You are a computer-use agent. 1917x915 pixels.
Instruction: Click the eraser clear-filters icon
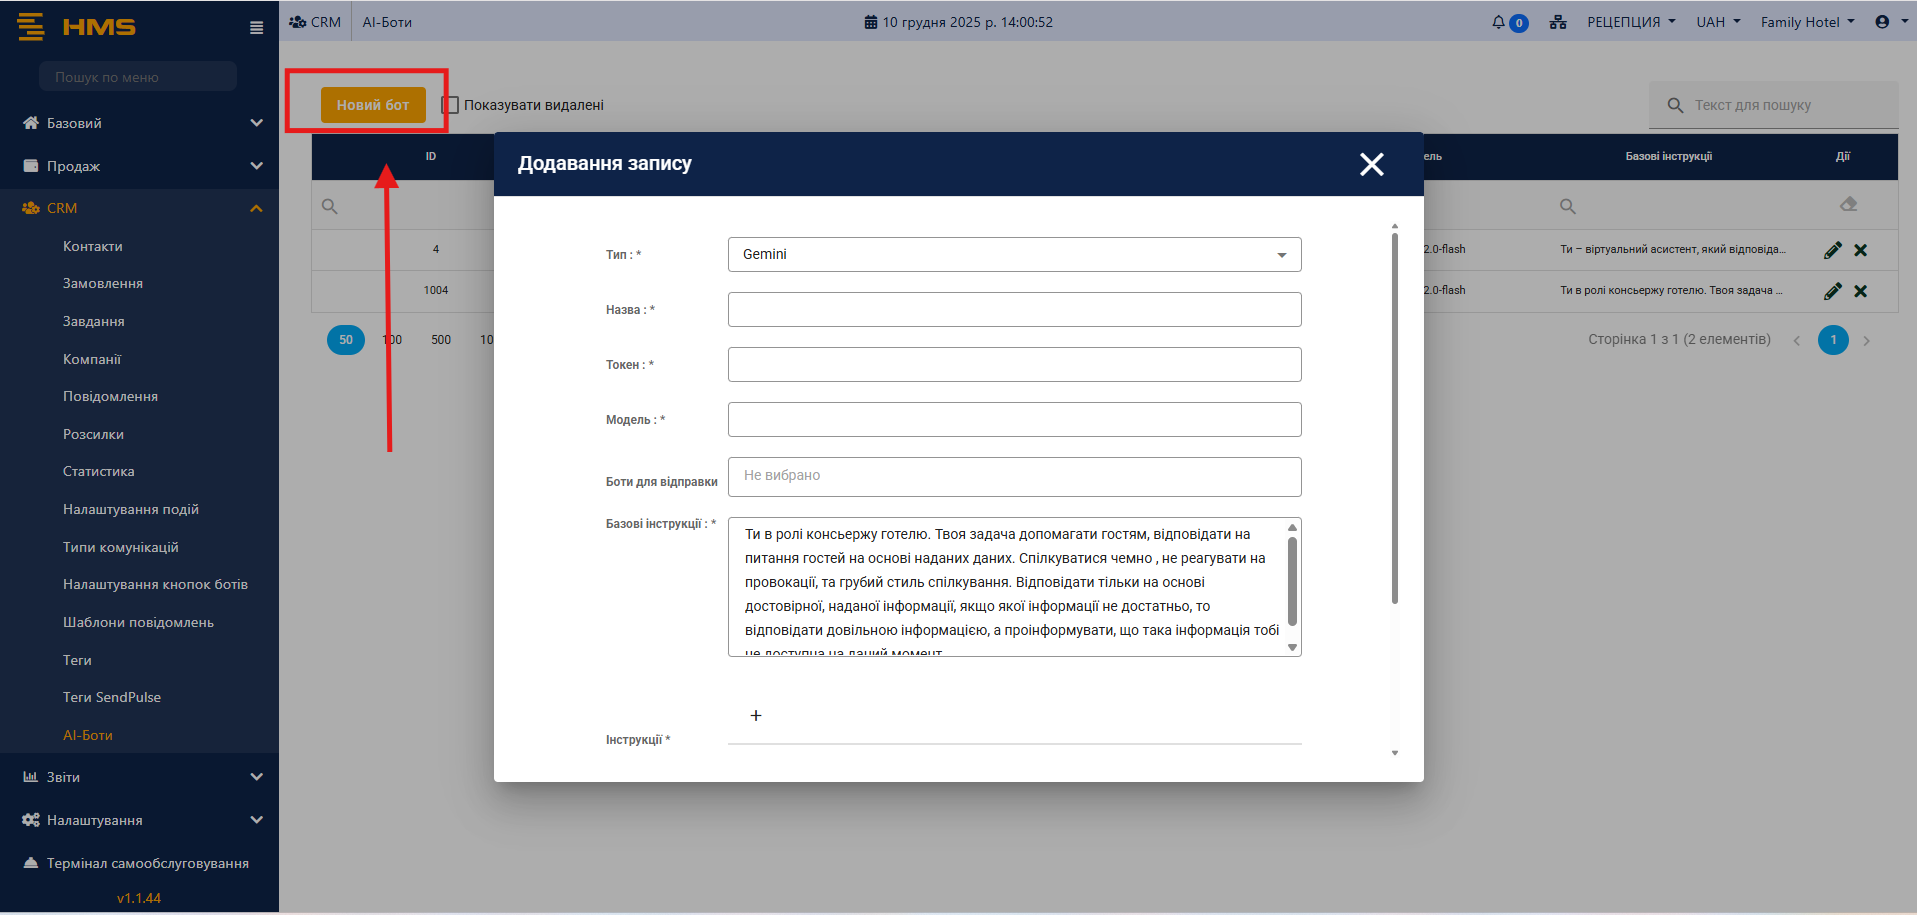click(x=1848, y=204)
